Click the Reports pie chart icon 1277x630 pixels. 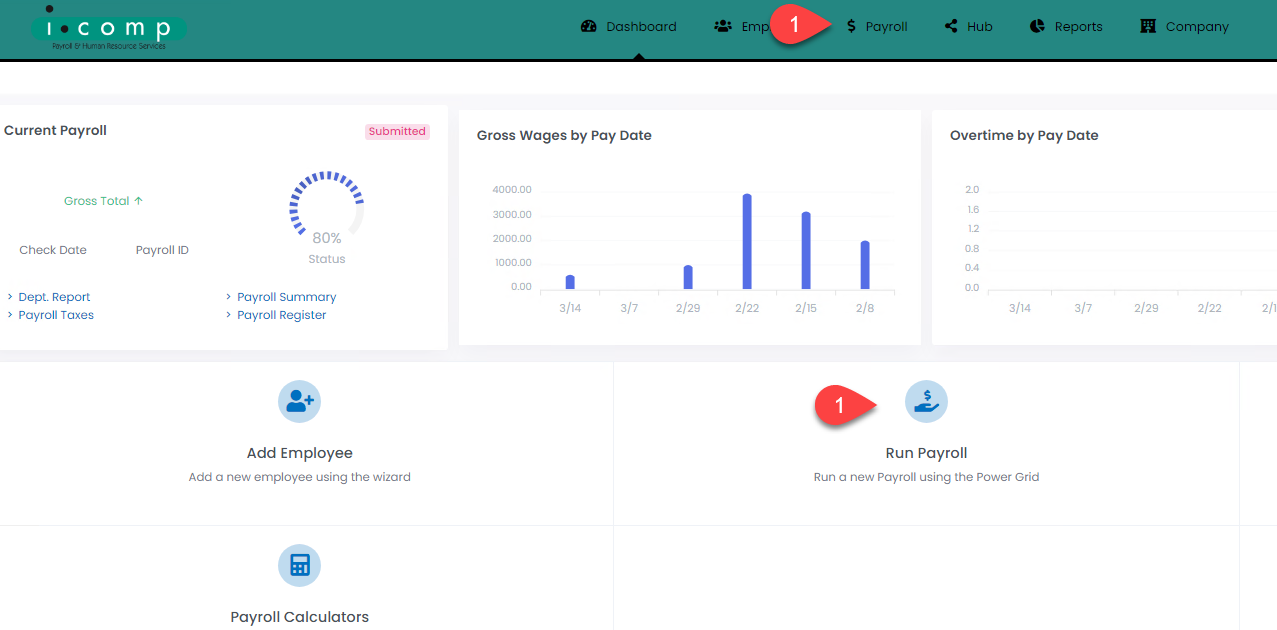pyautogui.click(x=1037, y=27)
